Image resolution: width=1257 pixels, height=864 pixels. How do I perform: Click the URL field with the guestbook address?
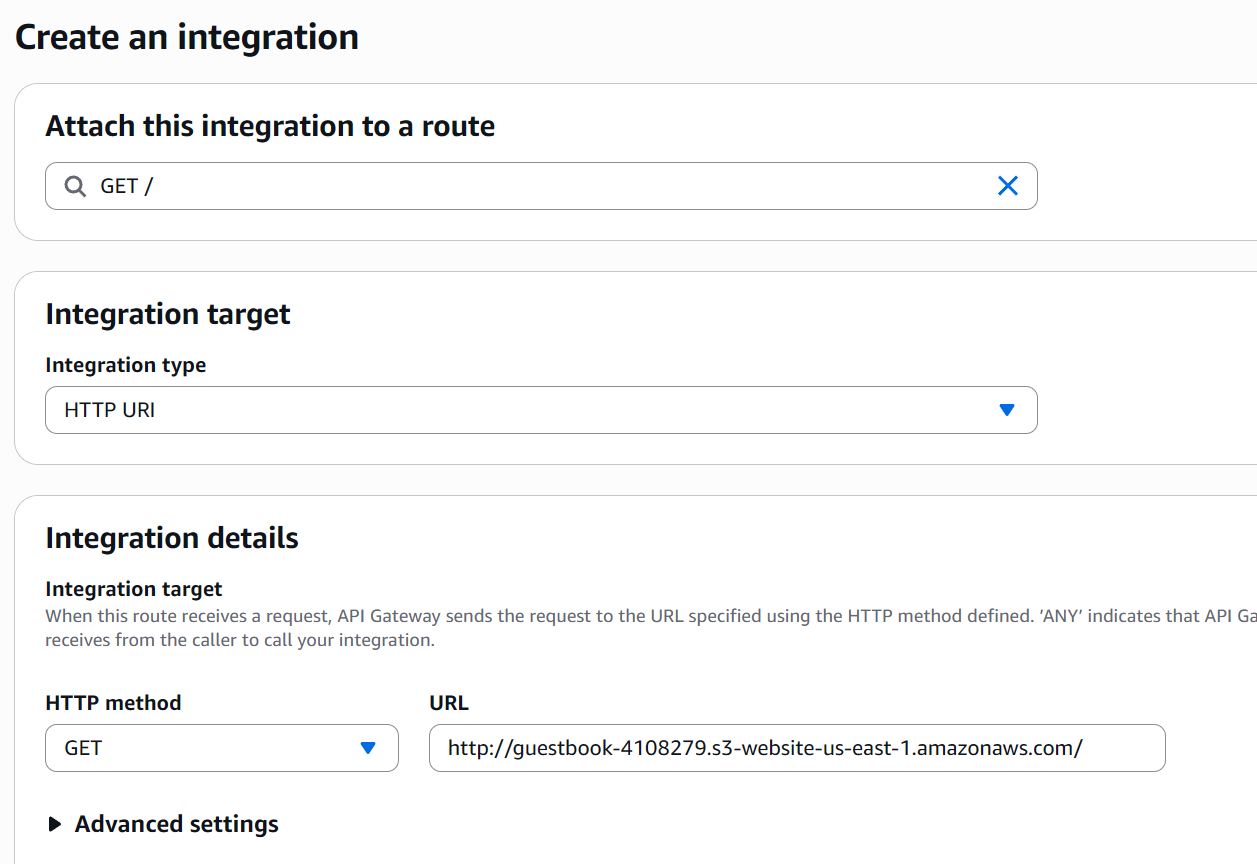[x=796, y=748]
